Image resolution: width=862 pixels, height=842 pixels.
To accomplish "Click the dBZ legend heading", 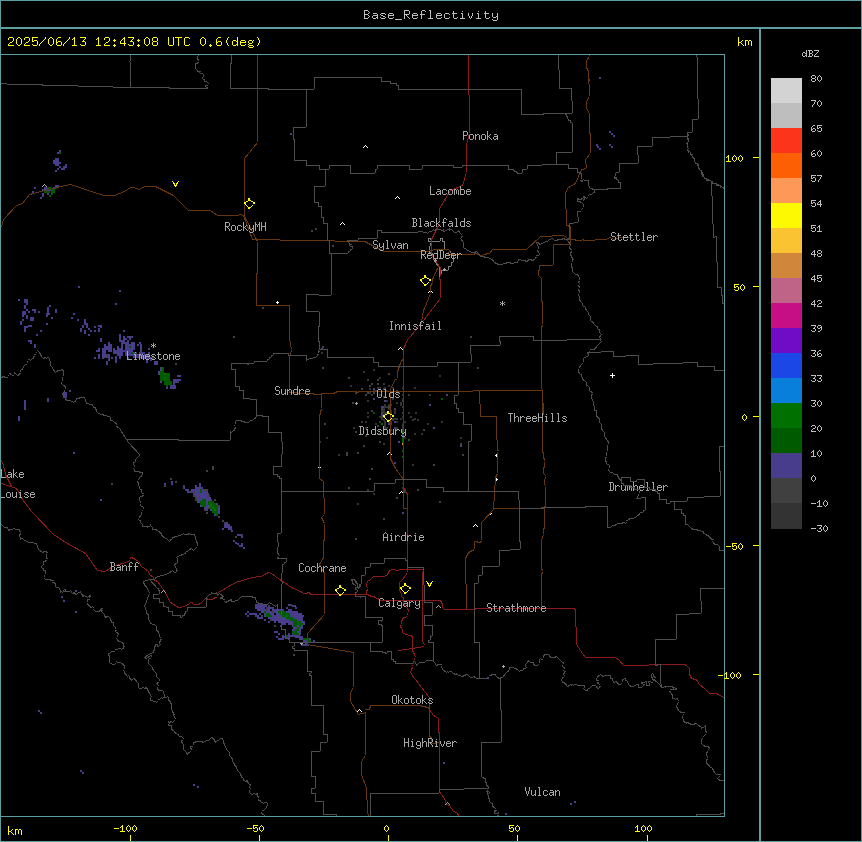I will coord(810,54).
